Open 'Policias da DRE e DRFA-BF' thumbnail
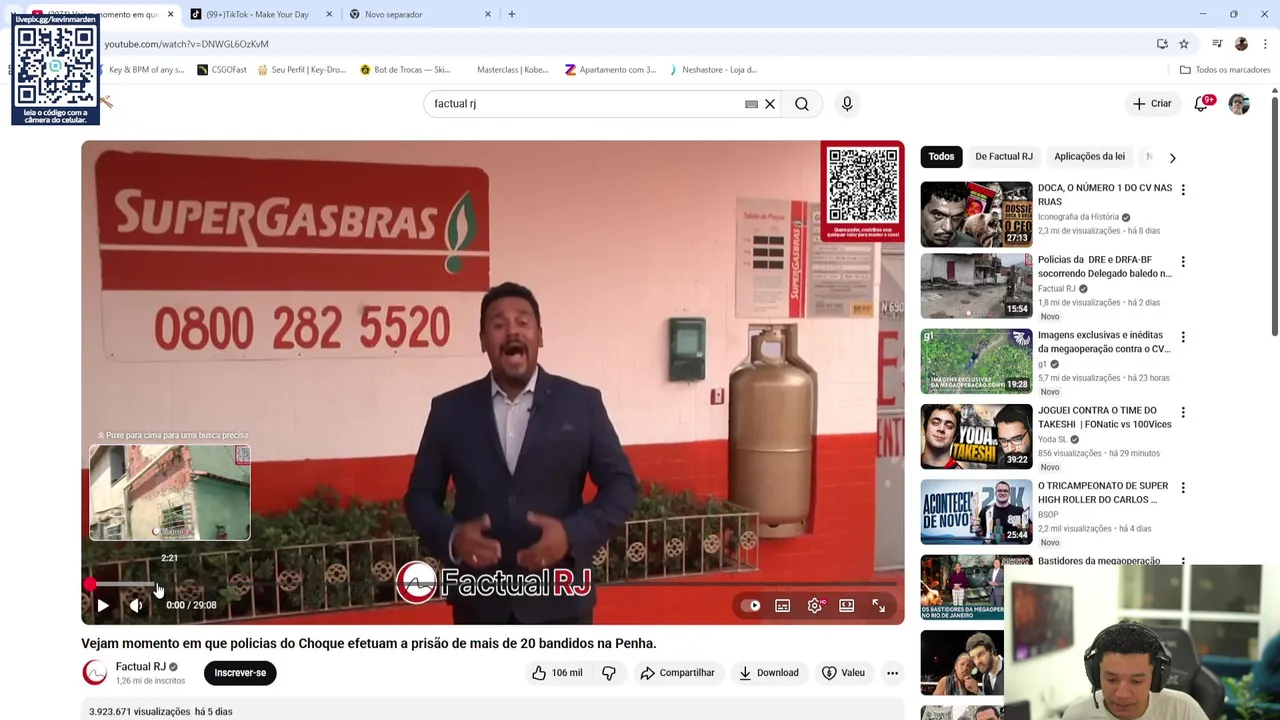 click(x=976, y=285)
